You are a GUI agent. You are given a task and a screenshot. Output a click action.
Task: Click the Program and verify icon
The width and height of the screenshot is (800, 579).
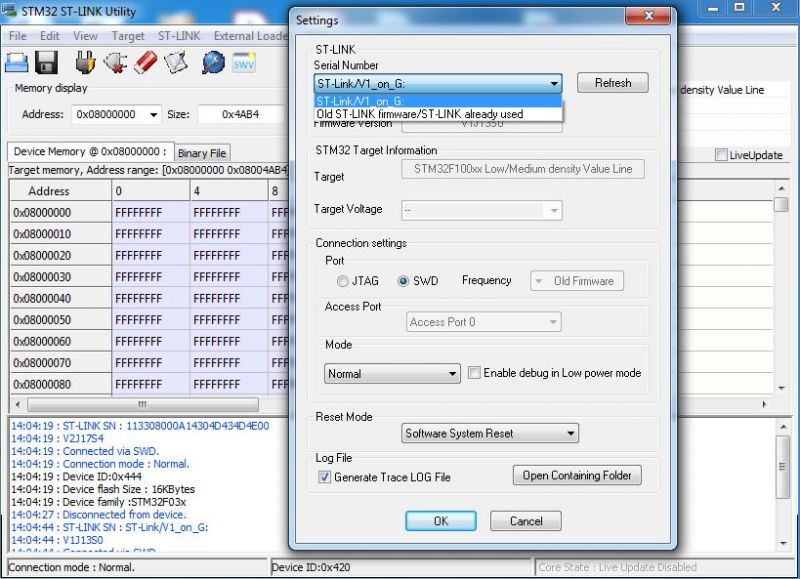(x=176, y=63)
